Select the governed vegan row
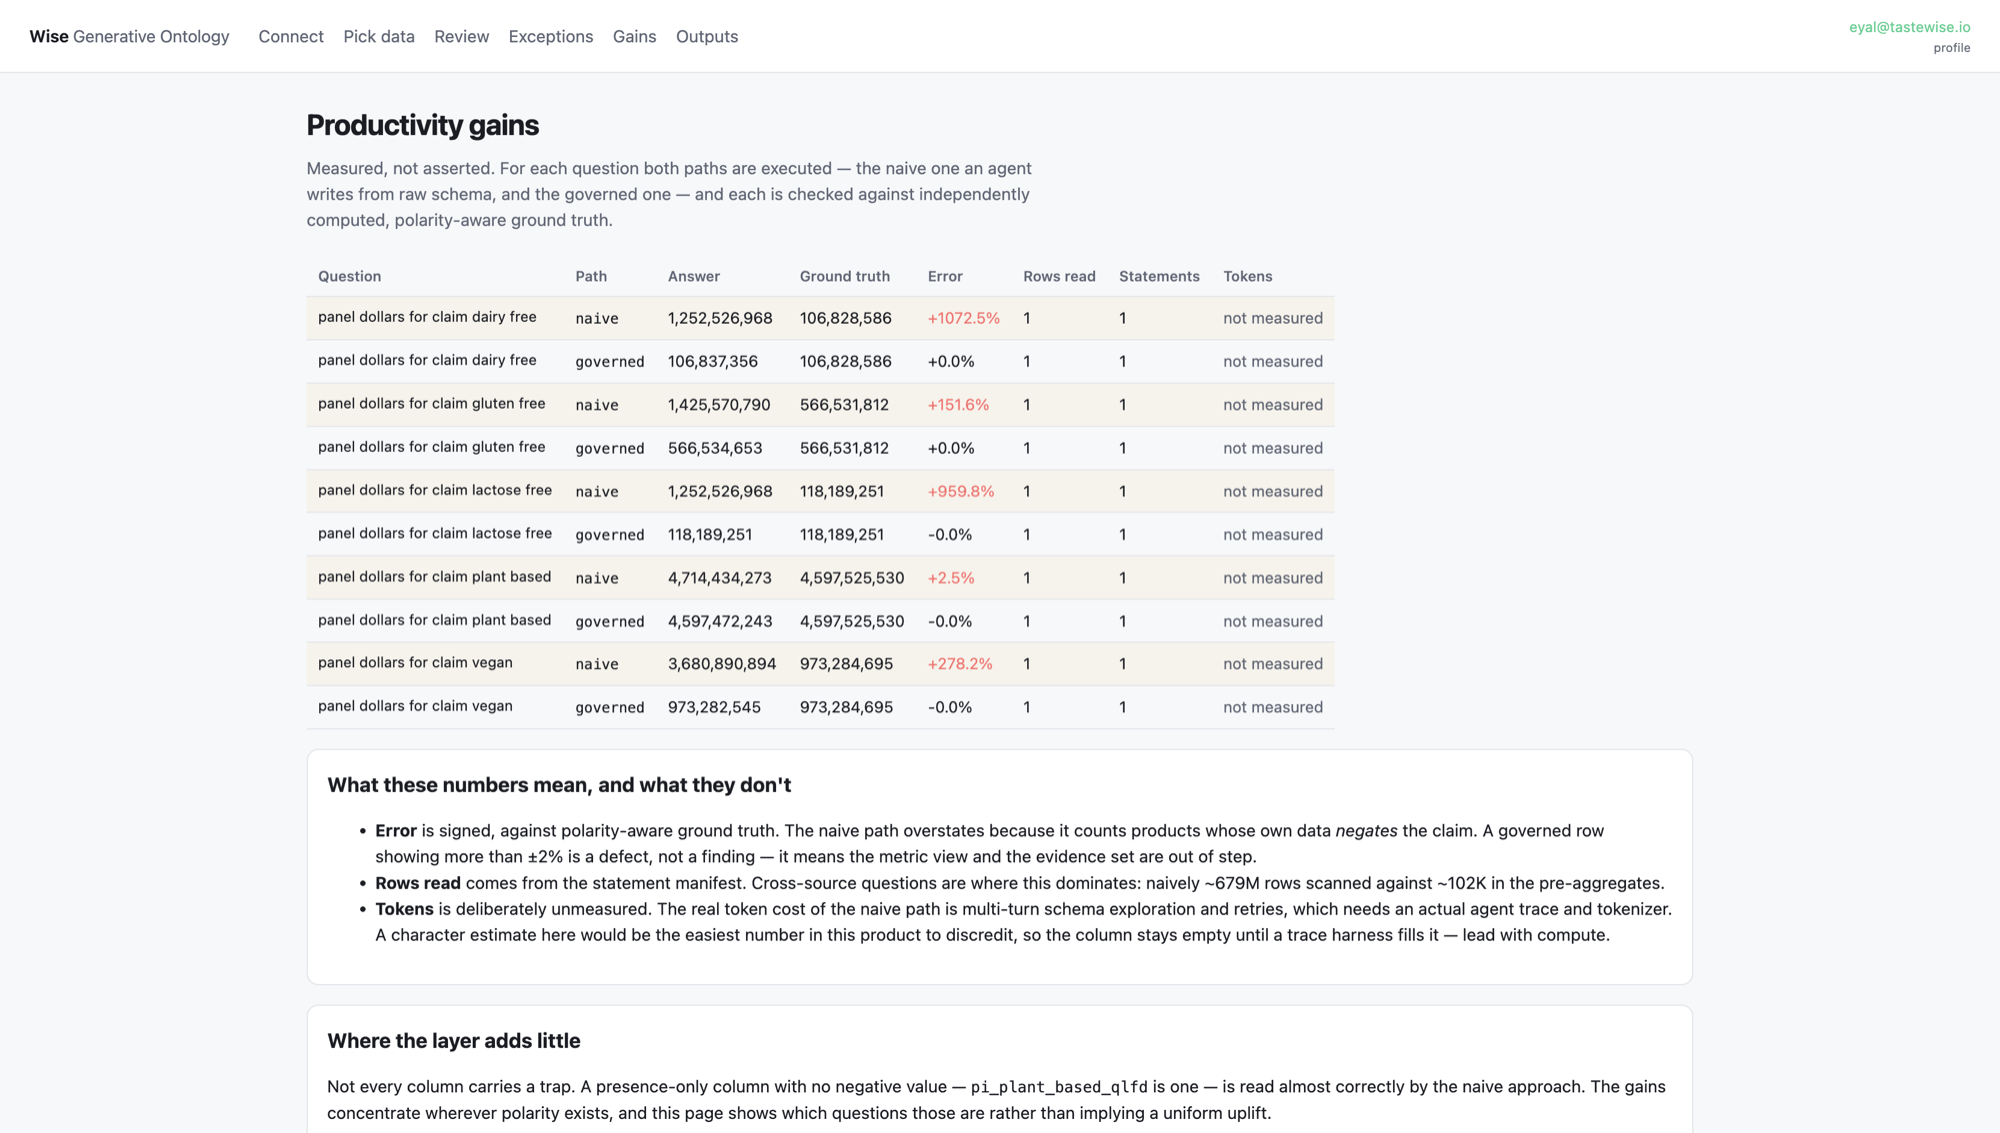Image resolution: width=2000 pixels, height=1133 pixels. (820, 707)
